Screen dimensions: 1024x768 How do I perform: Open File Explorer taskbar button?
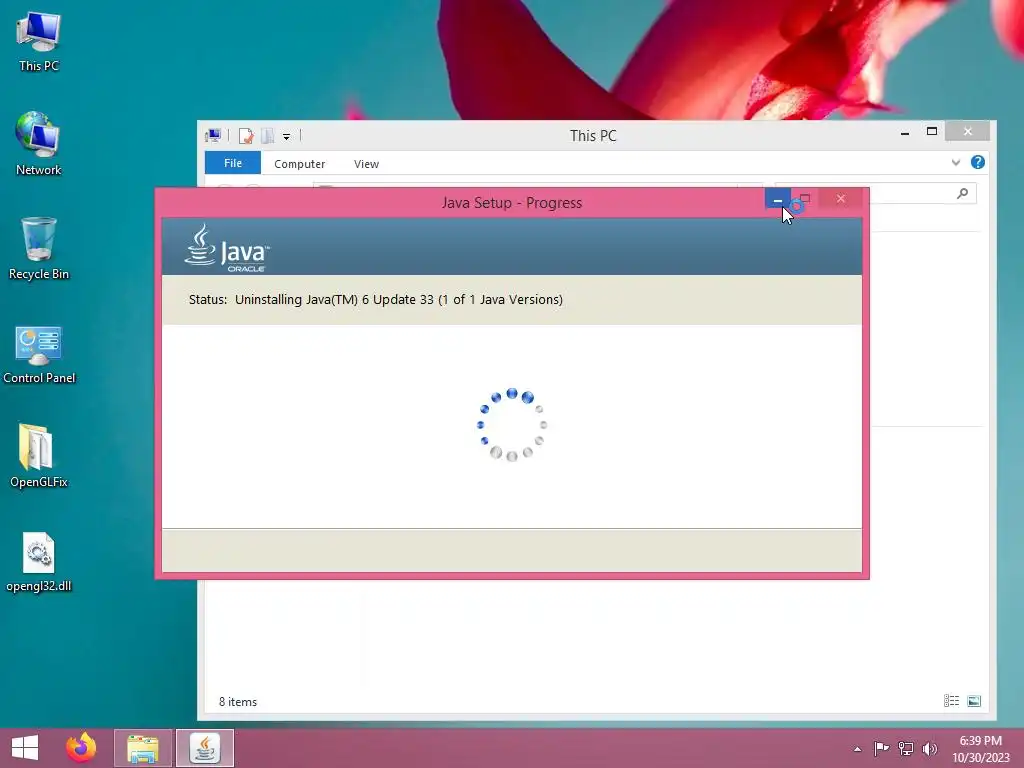point(143,748)
